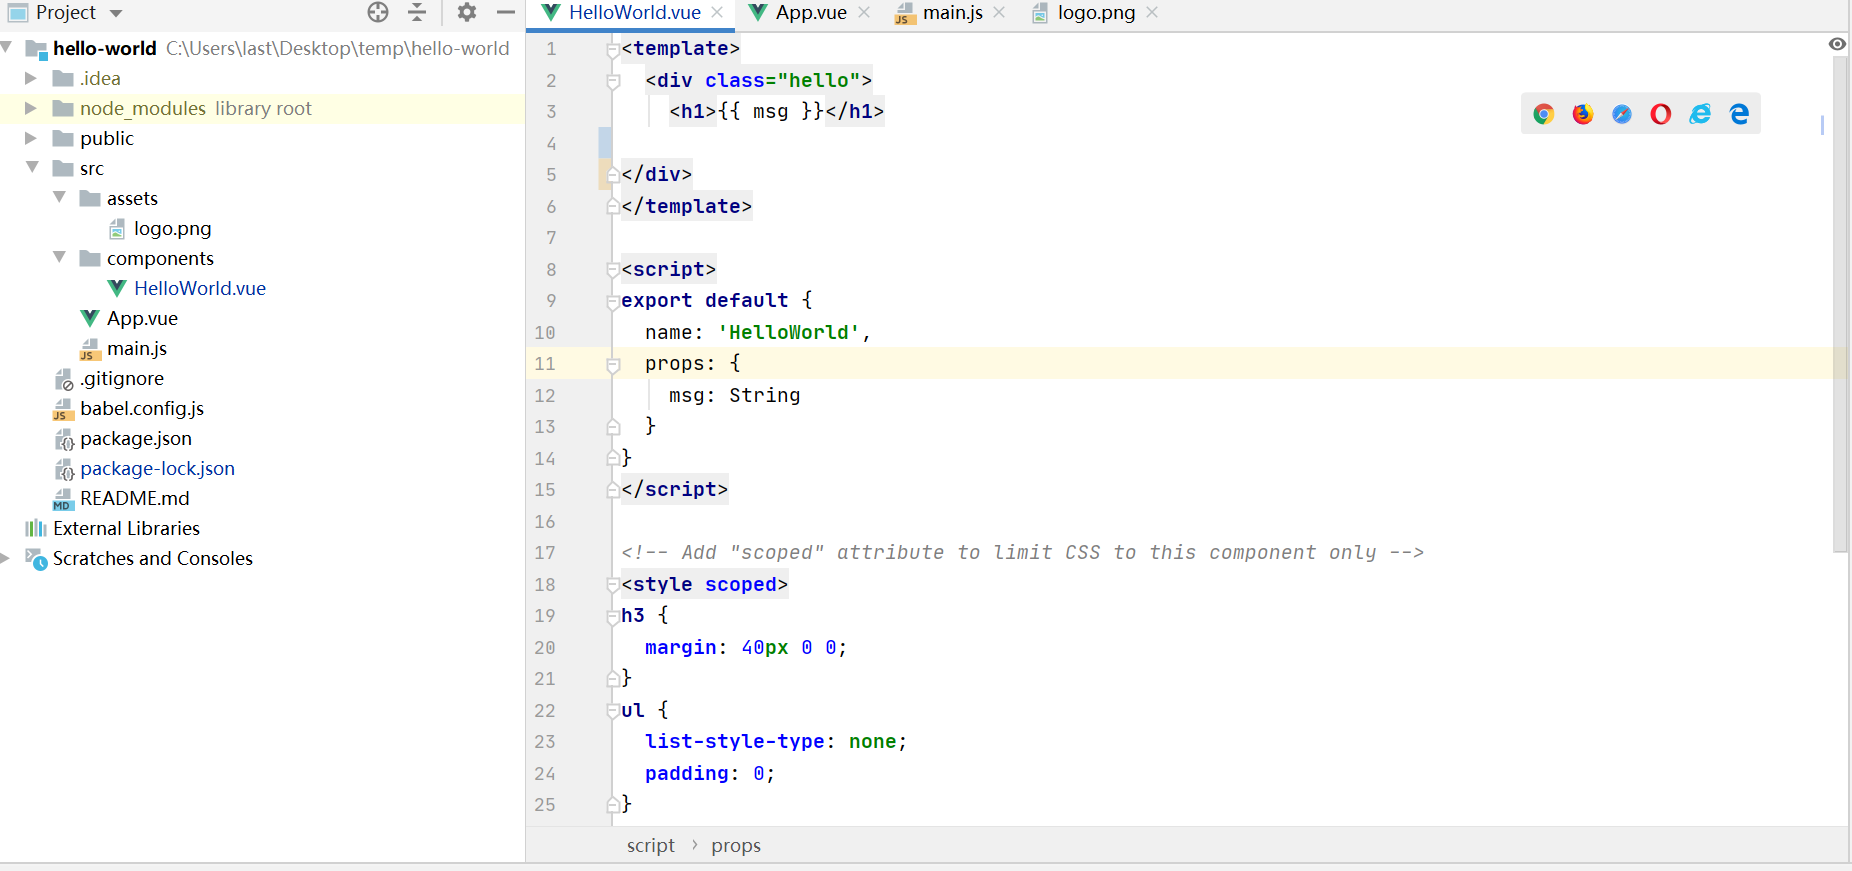This screenshot has height=871, width=1852.
Task: Collapse the hello-world project root
Action: (7, 48)
